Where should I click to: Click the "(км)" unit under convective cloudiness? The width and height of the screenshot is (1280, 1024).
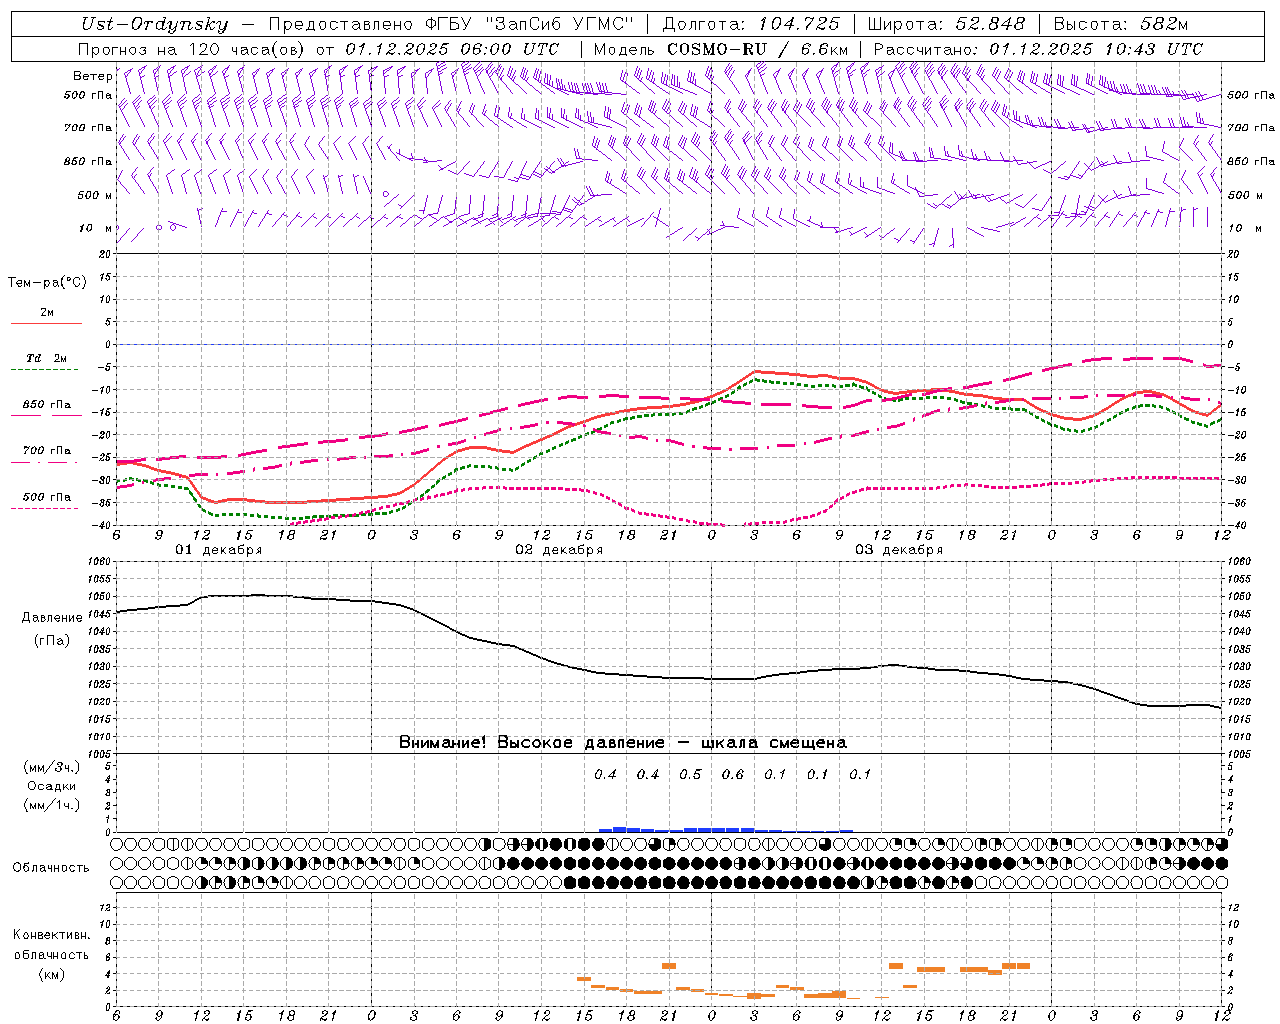tap(51, 974)
